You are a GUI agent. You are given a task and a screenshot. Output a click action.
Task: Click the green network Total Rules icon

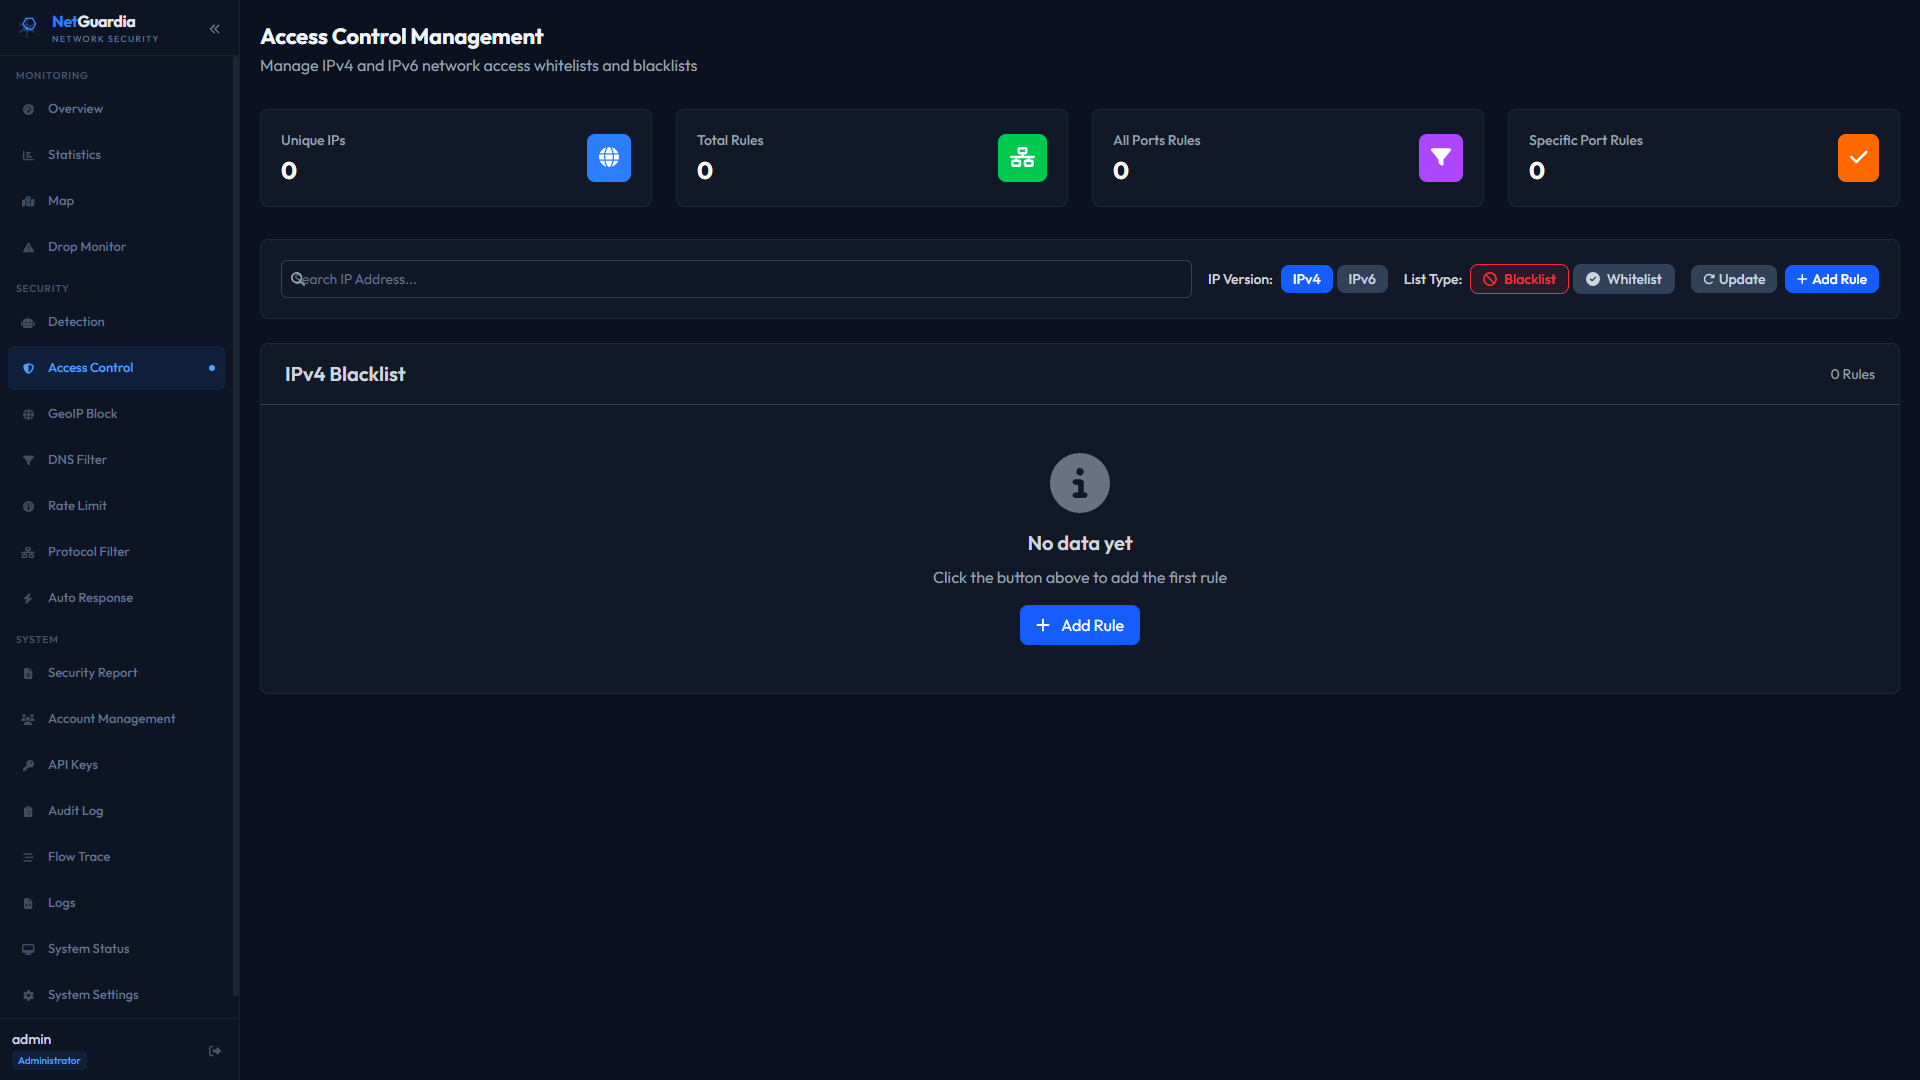click(1022, 158)
